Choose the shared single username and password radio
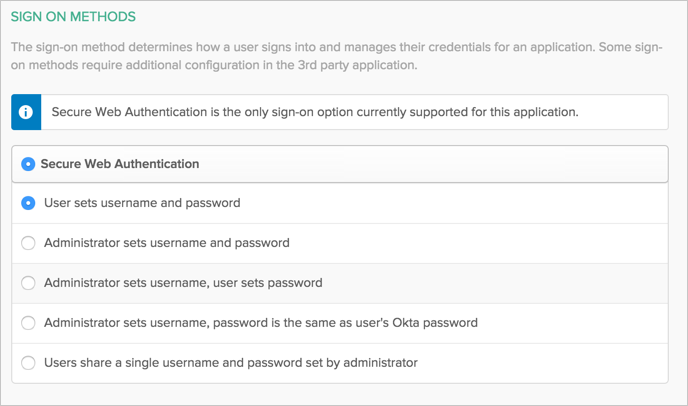The image size is (688, 406). (28, 362)
